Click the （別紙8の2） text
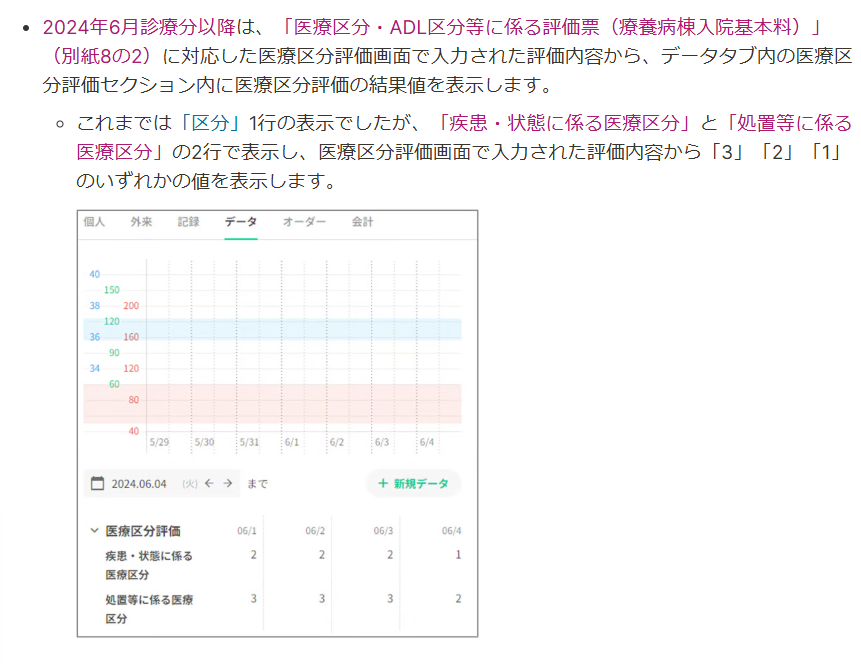 click(102, 55)
